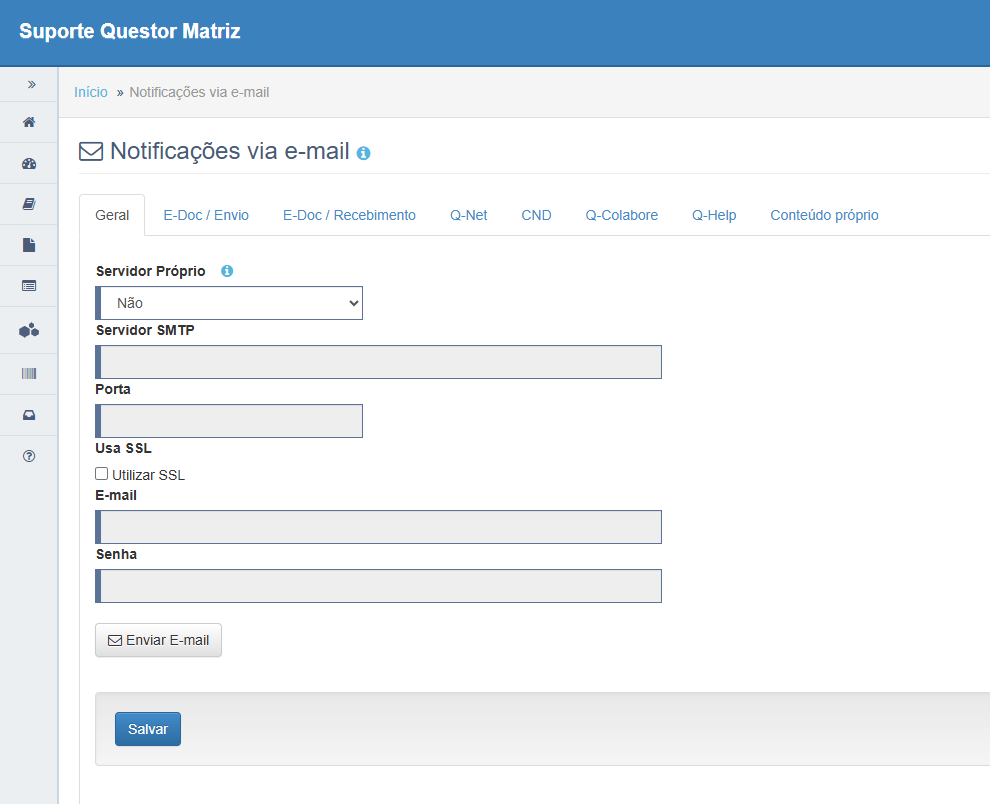The image size is (990, 804).
Task: Expand the sidebar with double chevron
Action: click(x=31, y=85)
